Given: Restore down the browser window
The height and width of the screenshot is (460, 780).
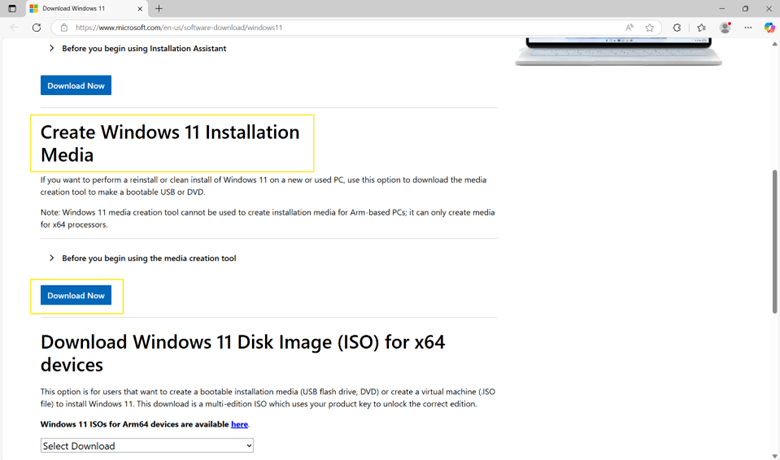Looking at the screenshot, I should pyautogui.click(x=745, y=8).
